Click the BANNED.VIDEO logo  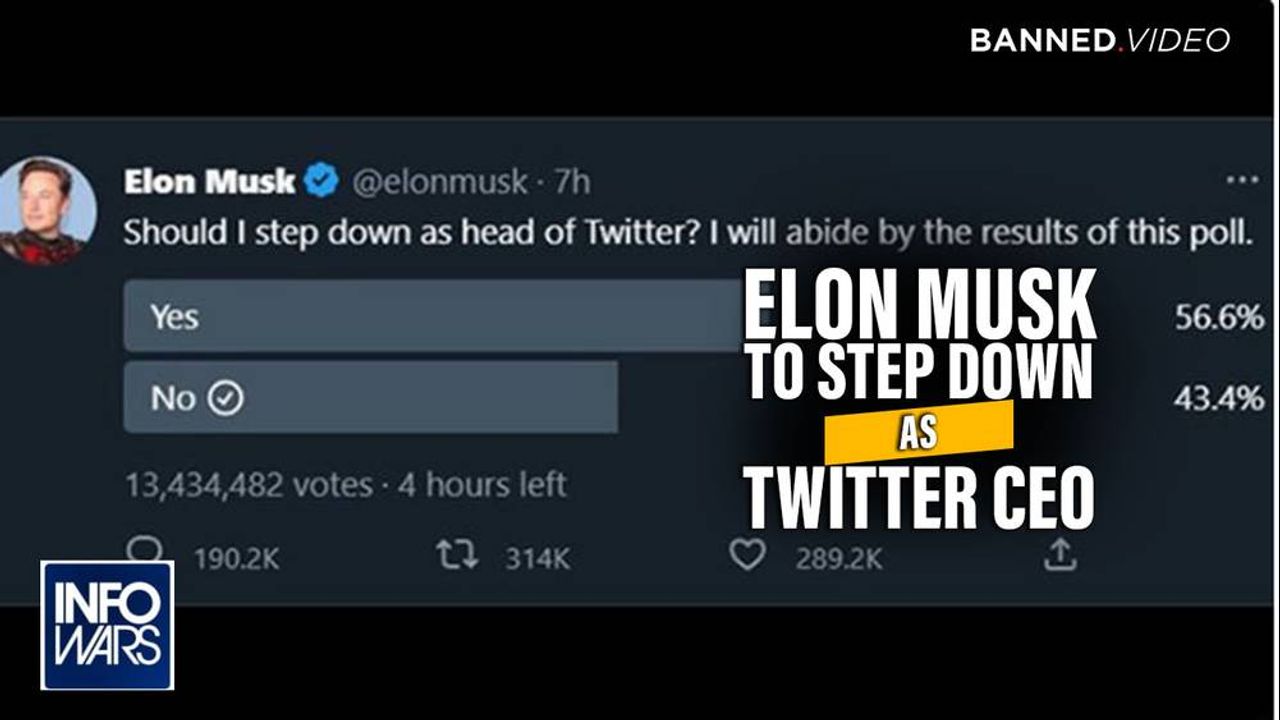click(x=1100, y=40)
